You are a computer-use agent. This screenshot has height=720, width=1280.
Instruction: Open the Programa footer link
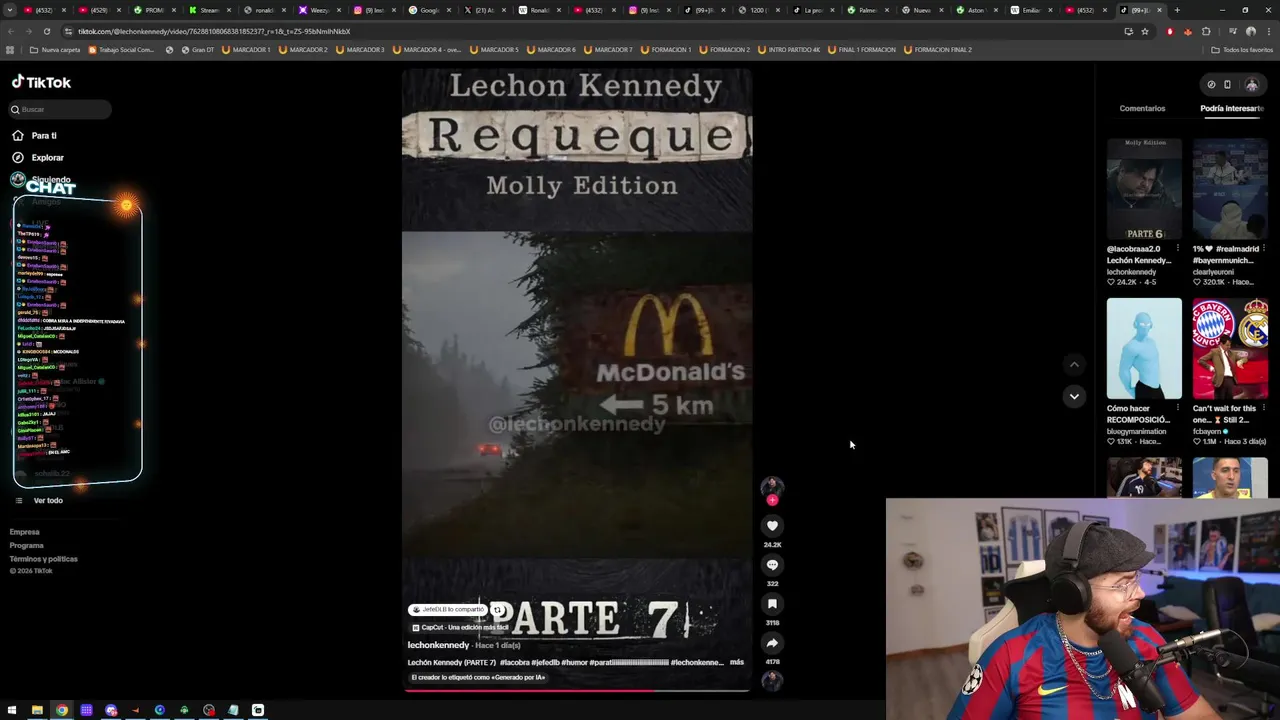27,545
